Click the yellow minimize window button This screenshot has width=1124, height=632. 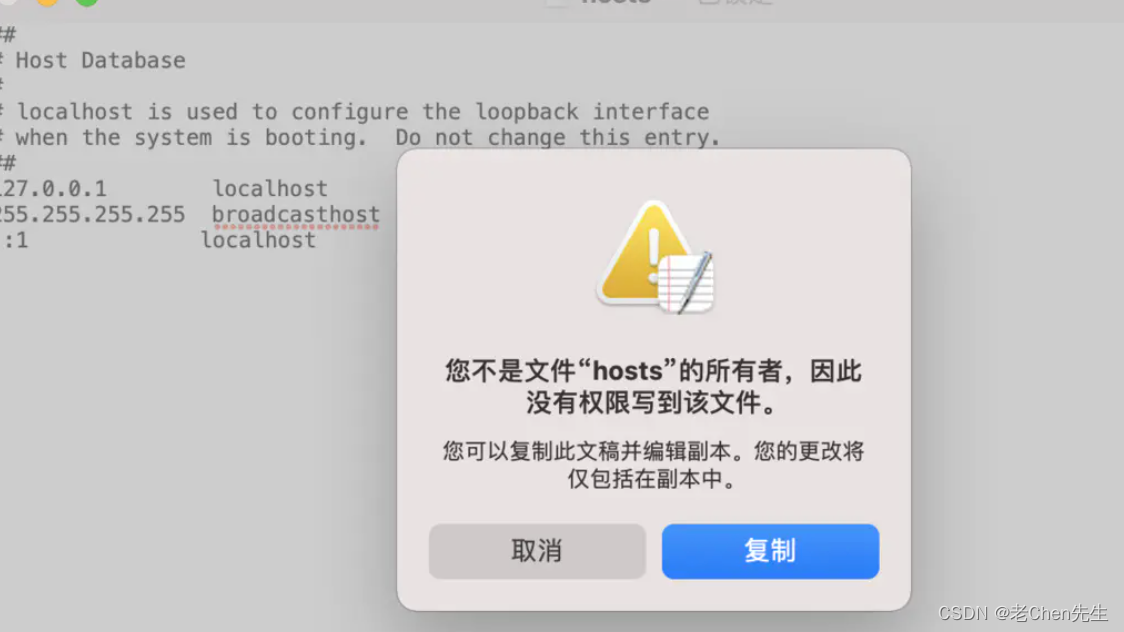(x=47, y=2)
